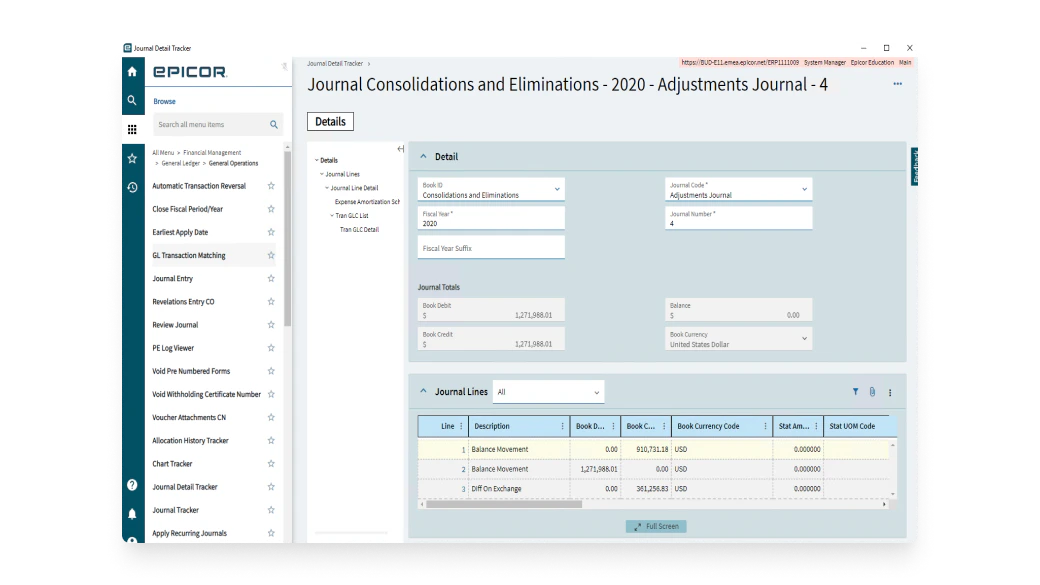
Task: Click 1,271,988.01 cell in line 2
Action: [598, 469]
